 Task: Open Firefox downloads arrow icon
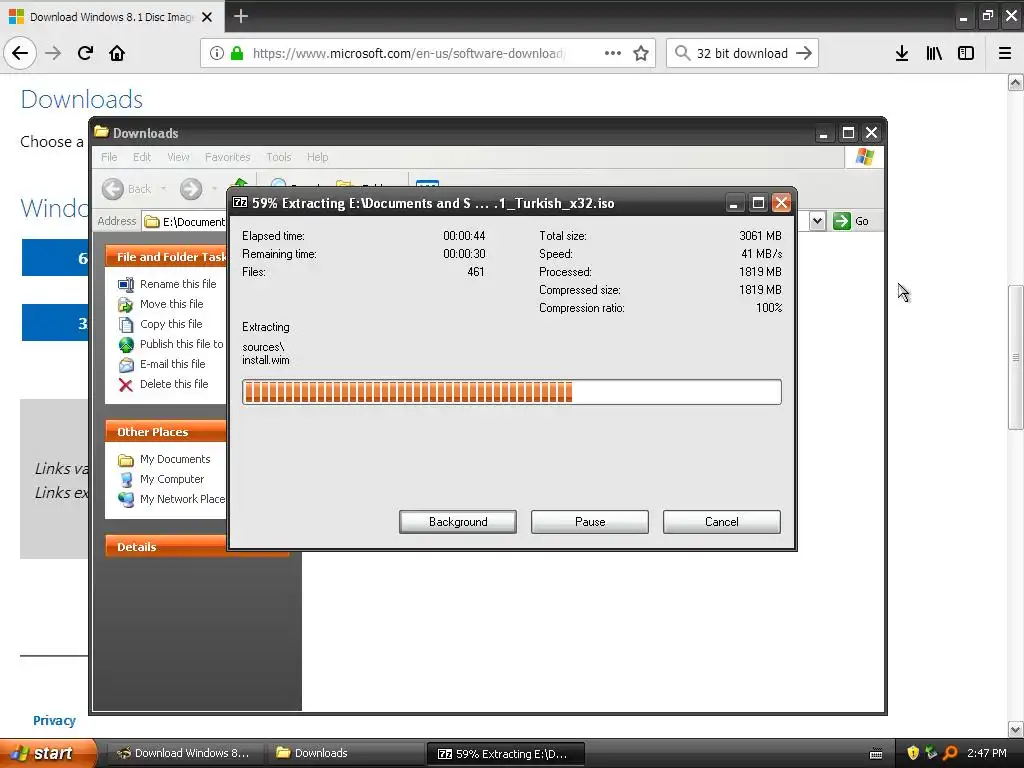pos(902,53)
